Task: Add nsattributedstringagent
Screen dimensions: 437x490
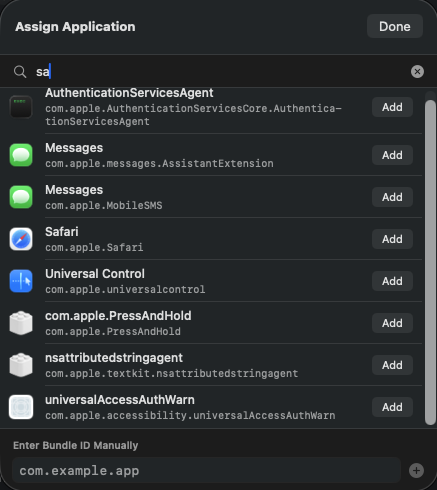Action: click(392, 365)
